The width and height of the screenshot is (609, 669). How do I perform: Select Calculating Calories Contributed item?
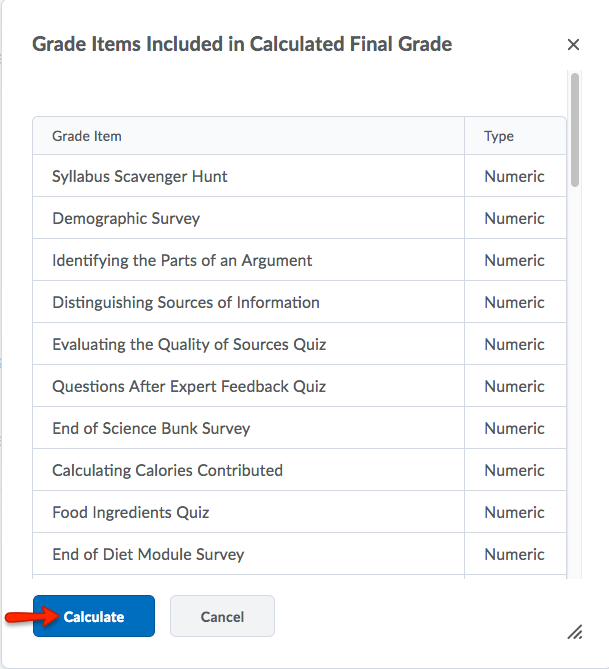pos(167,471)
